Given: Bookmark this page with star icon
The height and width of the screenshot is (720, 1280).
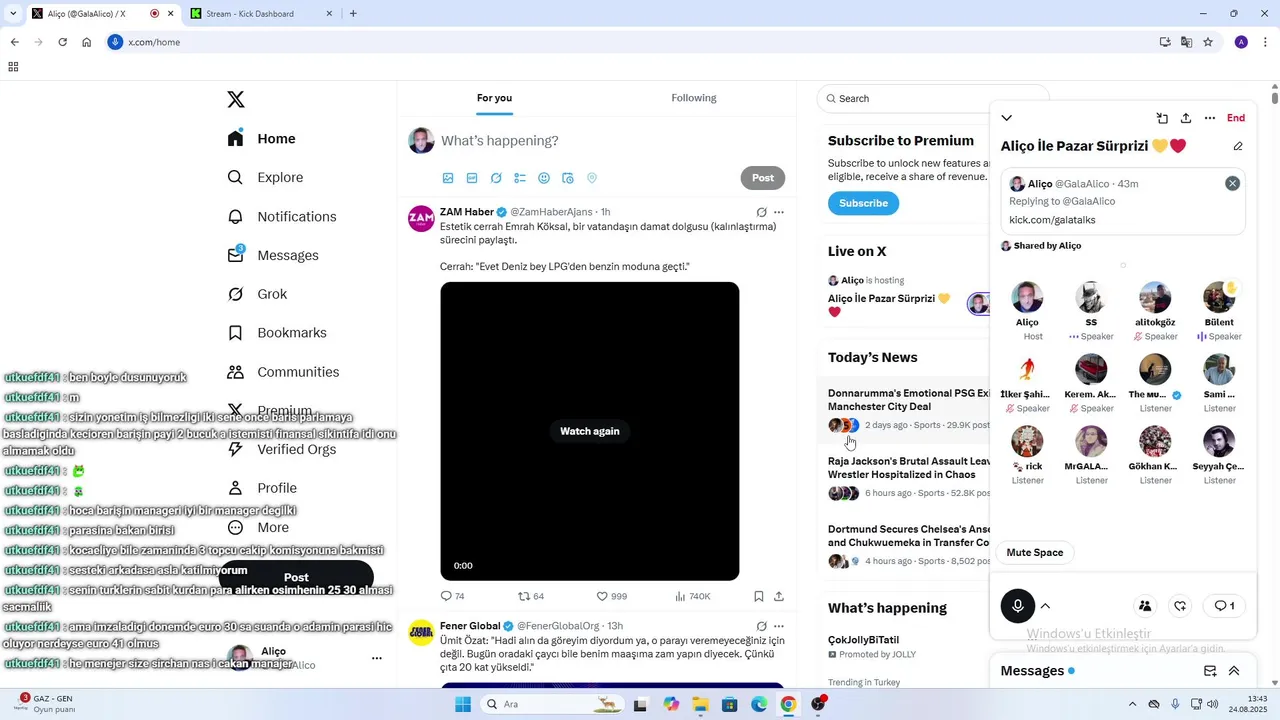Looking at the screenshot, I should pos(1208,42).
